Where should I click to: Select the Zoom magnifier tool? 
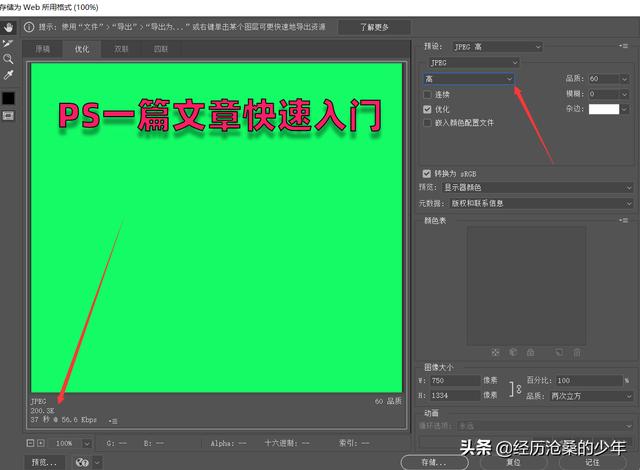(x=8, y=59)
